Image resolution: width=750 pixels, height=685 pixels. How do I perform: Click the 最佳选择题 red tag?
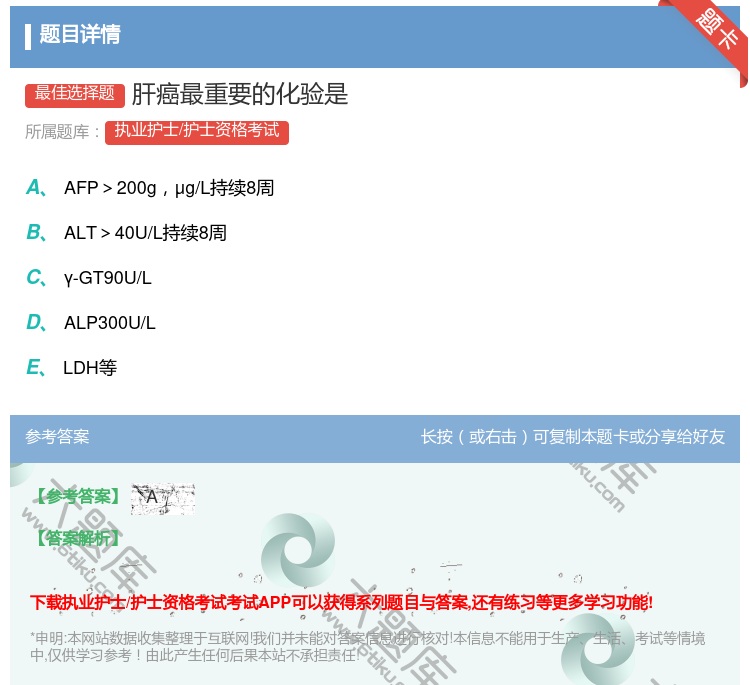point(75,94)
